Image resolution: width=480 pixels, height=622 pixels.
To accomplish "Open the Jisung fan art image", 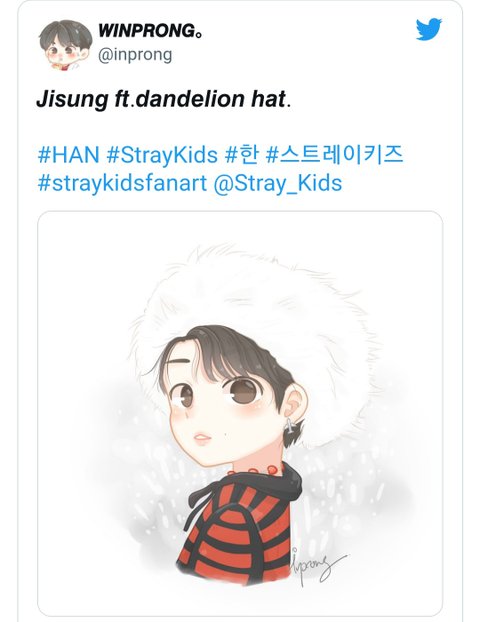I will pos(240,413).
